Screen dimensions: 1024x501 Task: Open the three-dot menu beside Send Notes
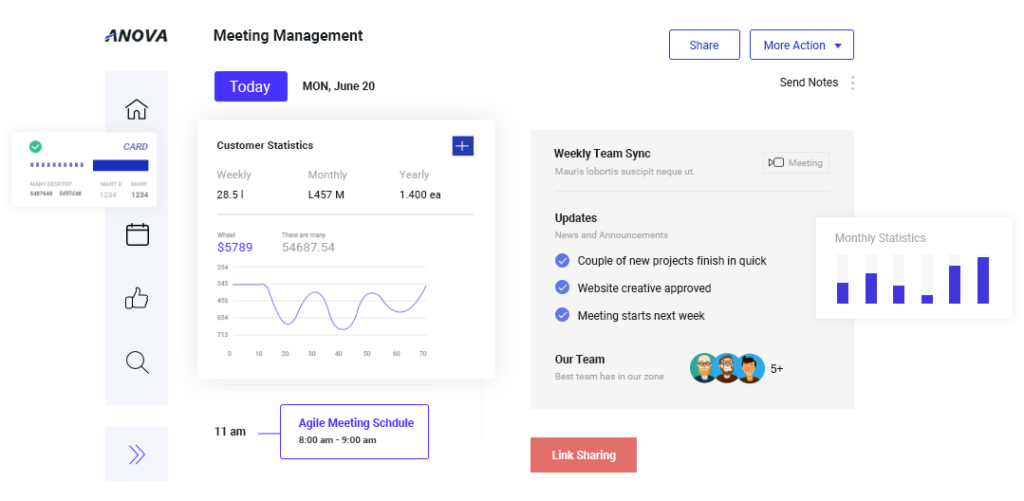tap(852, 83)
